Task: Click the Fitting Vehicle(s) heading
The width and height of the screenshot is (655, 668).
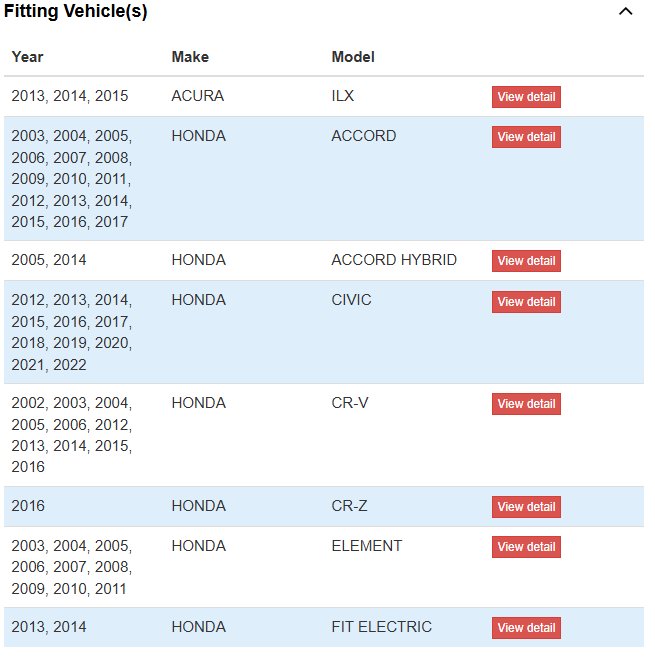Action: click(75, 11)
